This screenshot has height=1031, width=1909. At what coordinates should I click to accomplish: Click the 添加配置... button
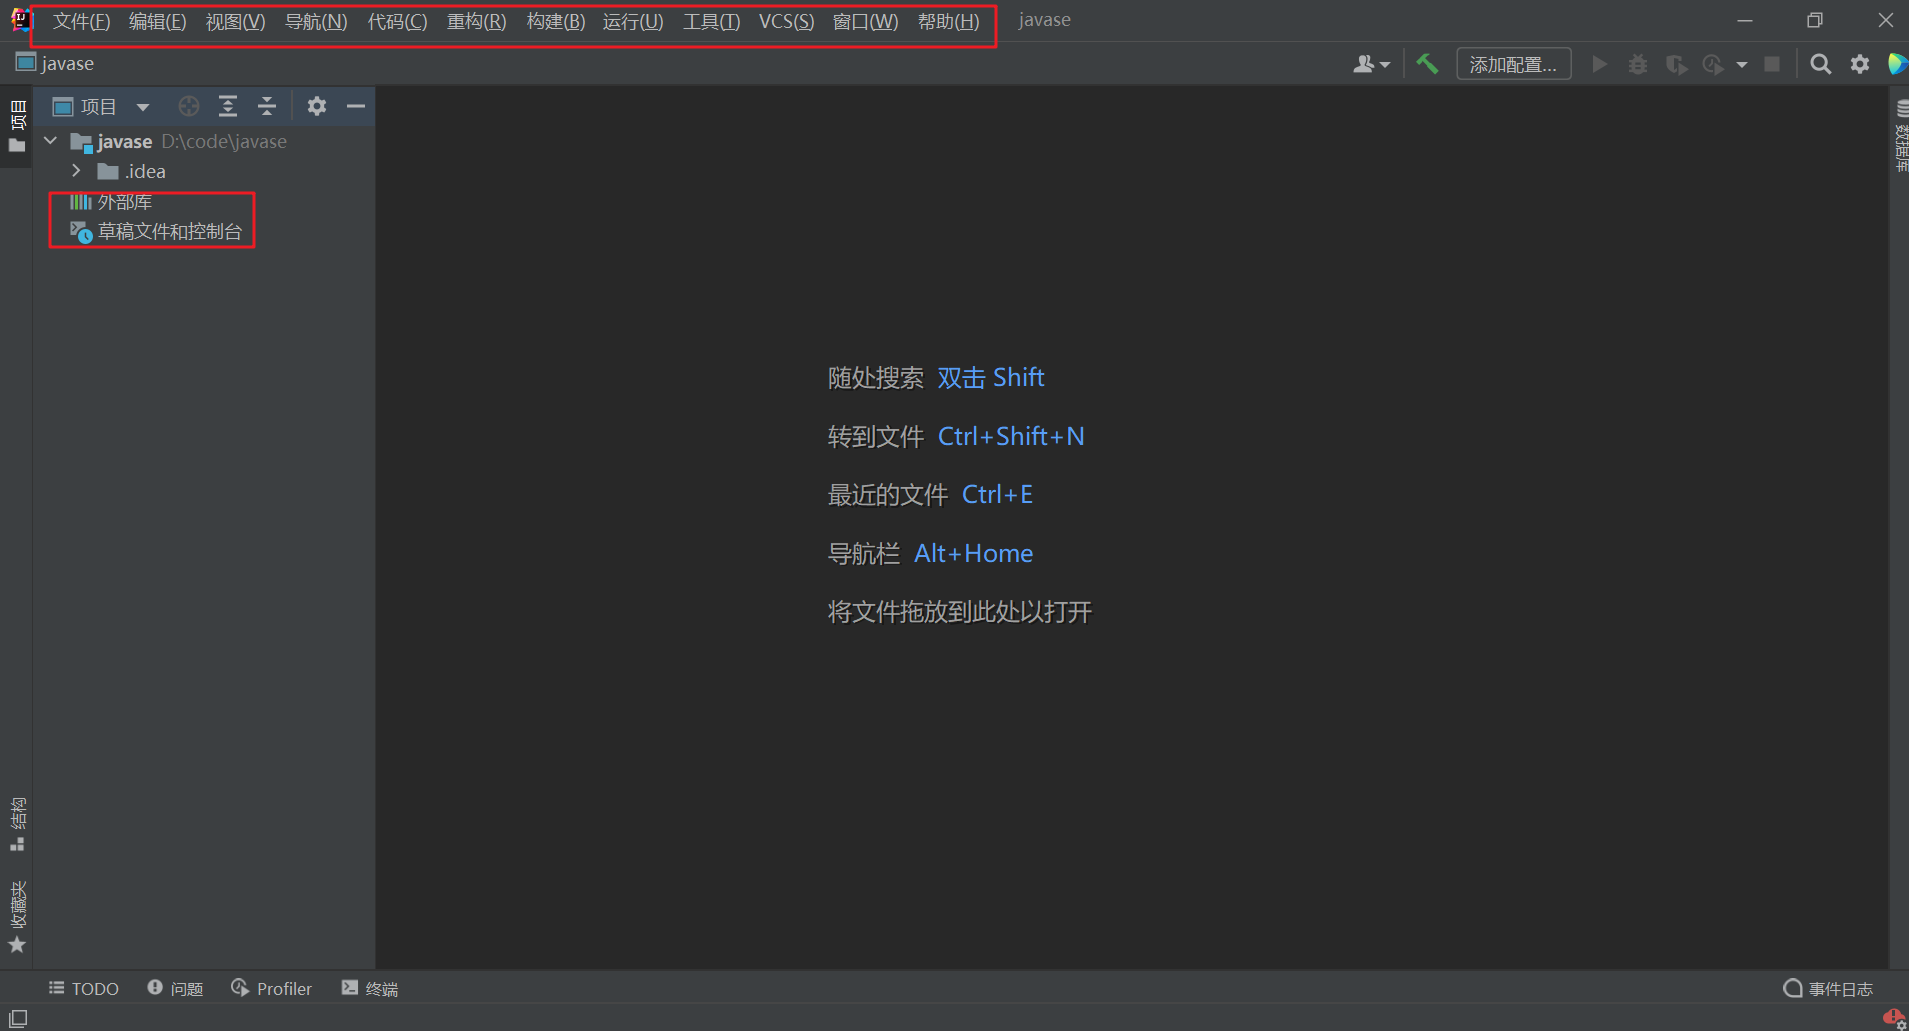pos(1513,64)
